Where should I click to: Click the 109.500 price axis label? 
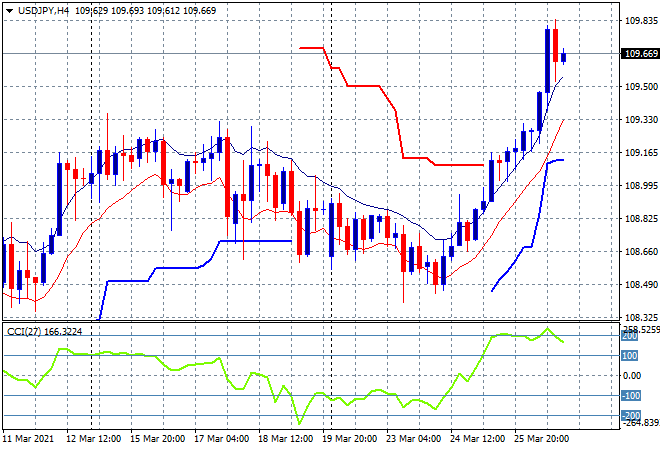click(641, 86)
